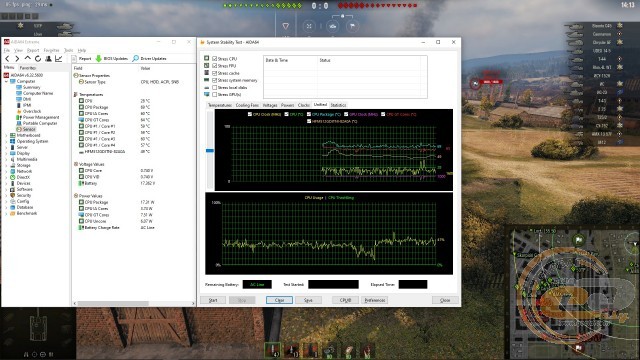
Task: Click the line graph toolbar icon
Action: pyautogui.click(x=58, y=59)
